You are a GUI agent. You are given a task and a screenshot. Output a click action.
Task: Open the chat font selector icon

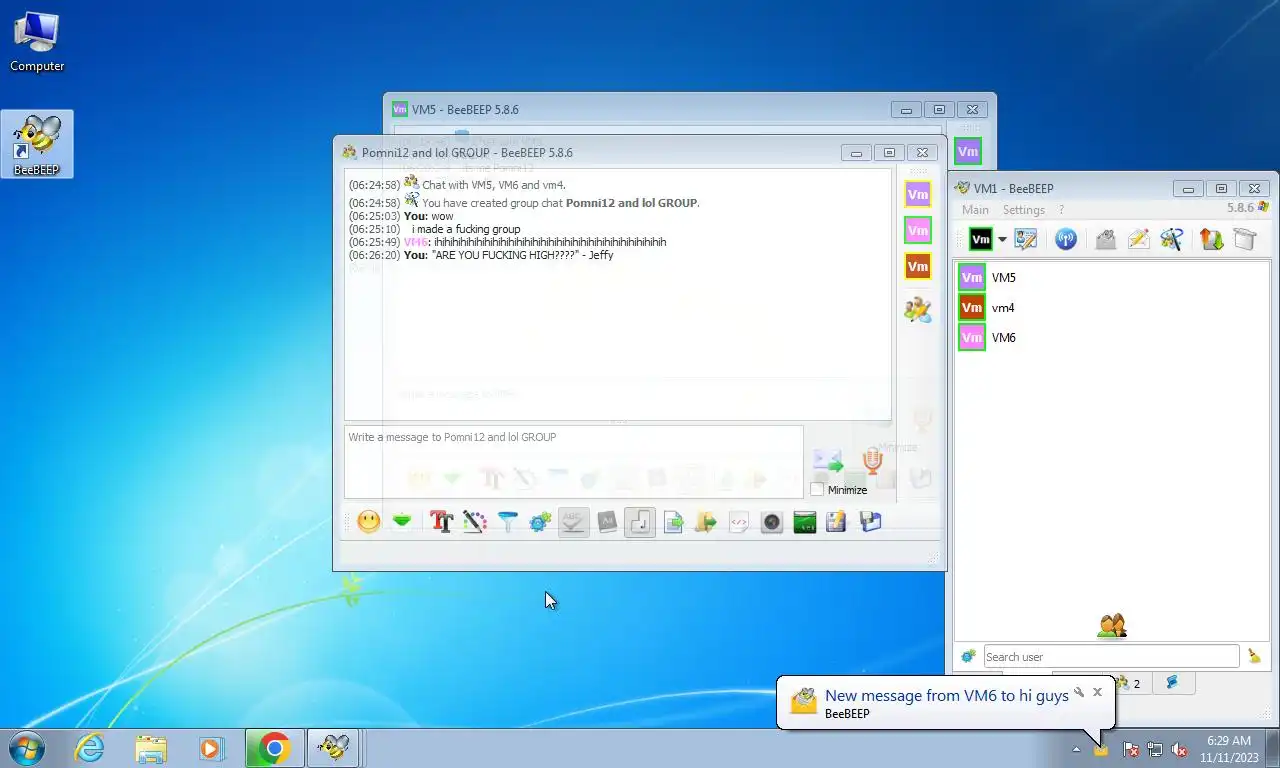click(441, 522)
